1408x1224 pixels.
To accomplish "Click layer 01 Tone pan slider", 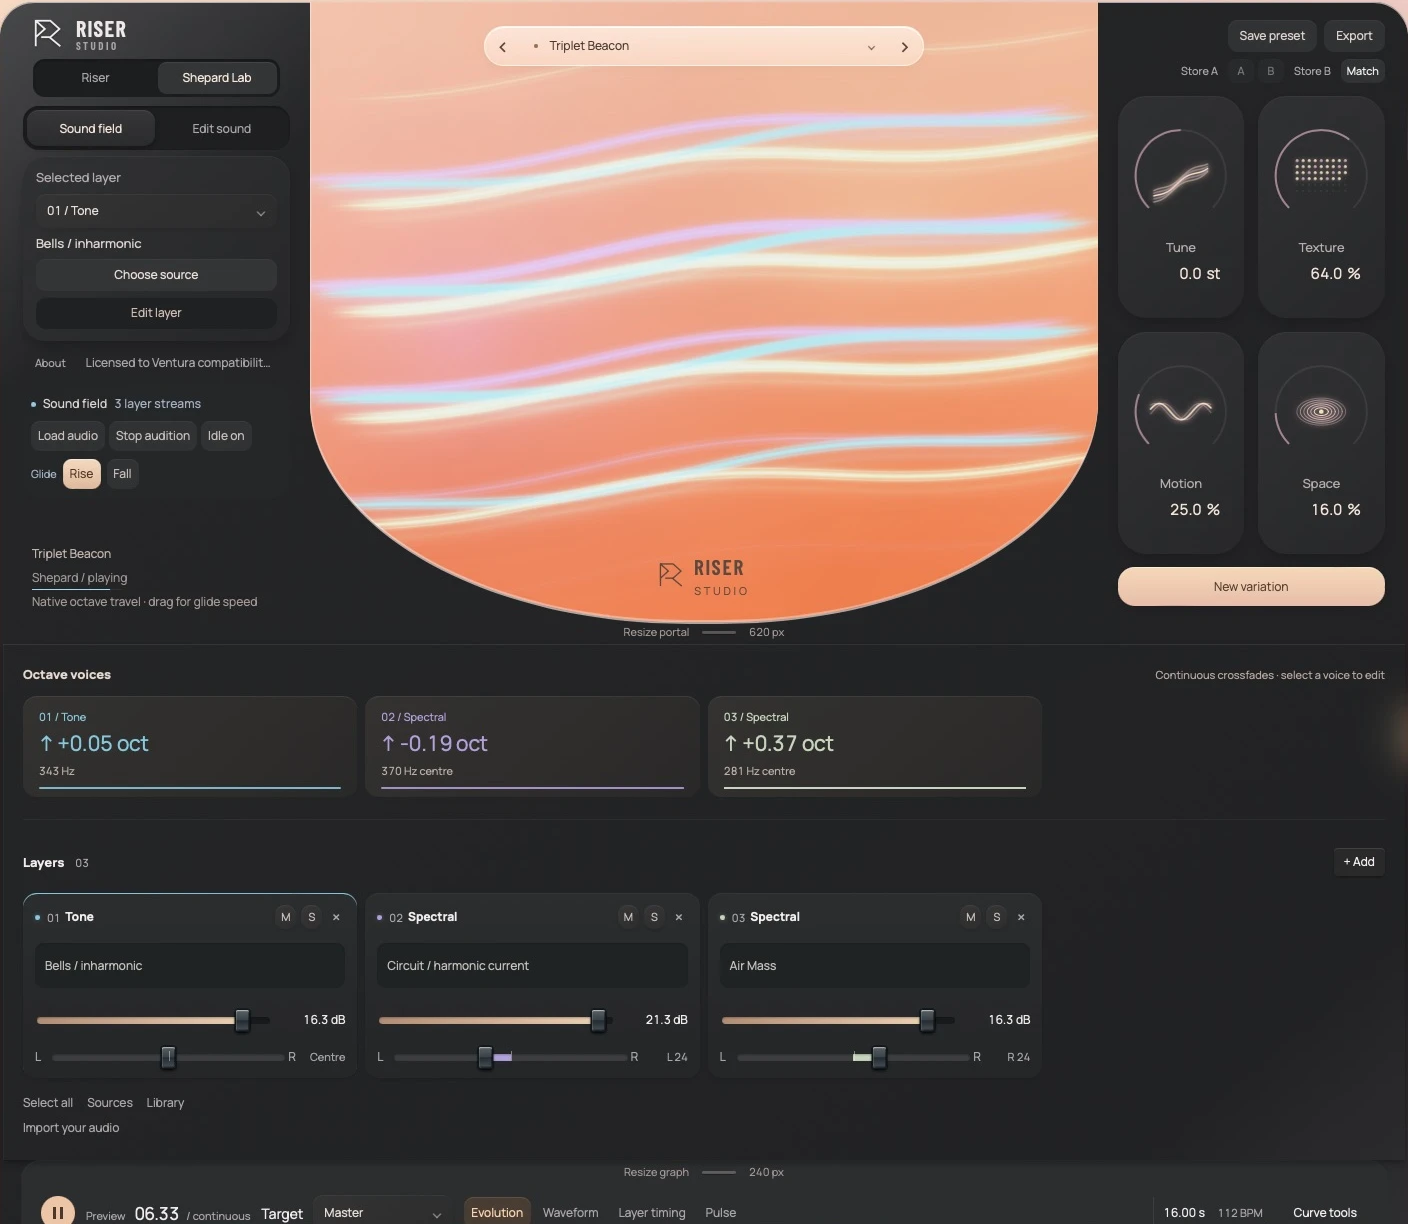I will tap(168, 1057).
